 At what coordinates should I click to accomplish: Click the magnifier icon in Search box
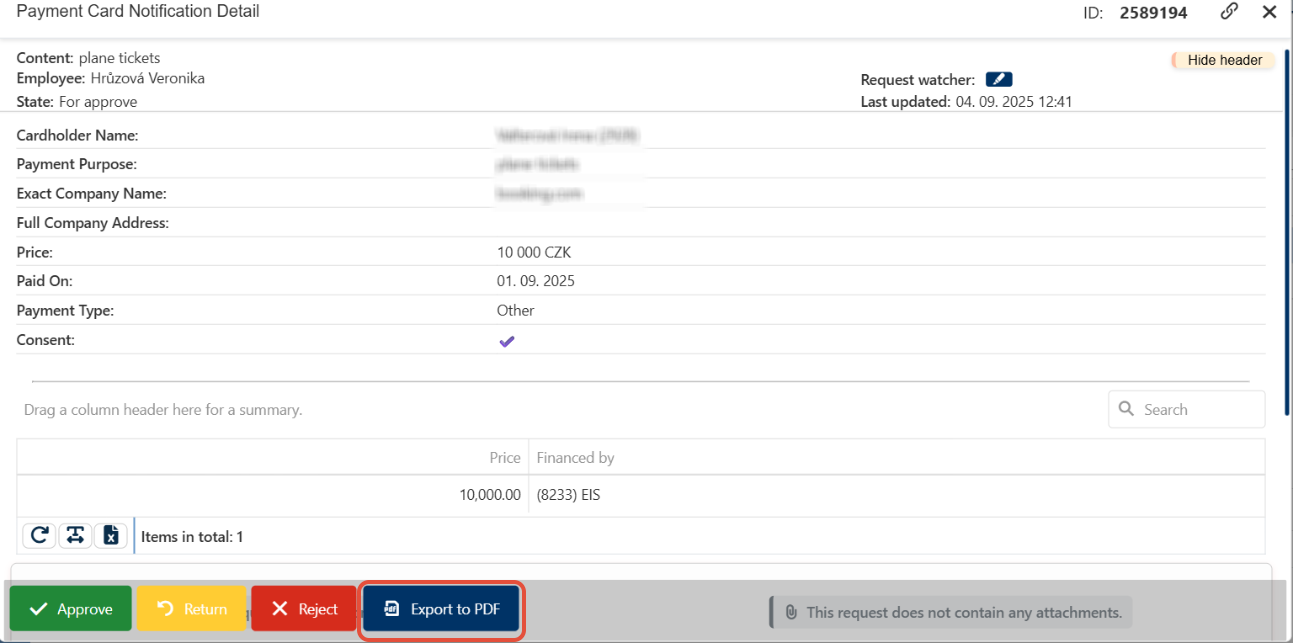[x=1126, y=409]
